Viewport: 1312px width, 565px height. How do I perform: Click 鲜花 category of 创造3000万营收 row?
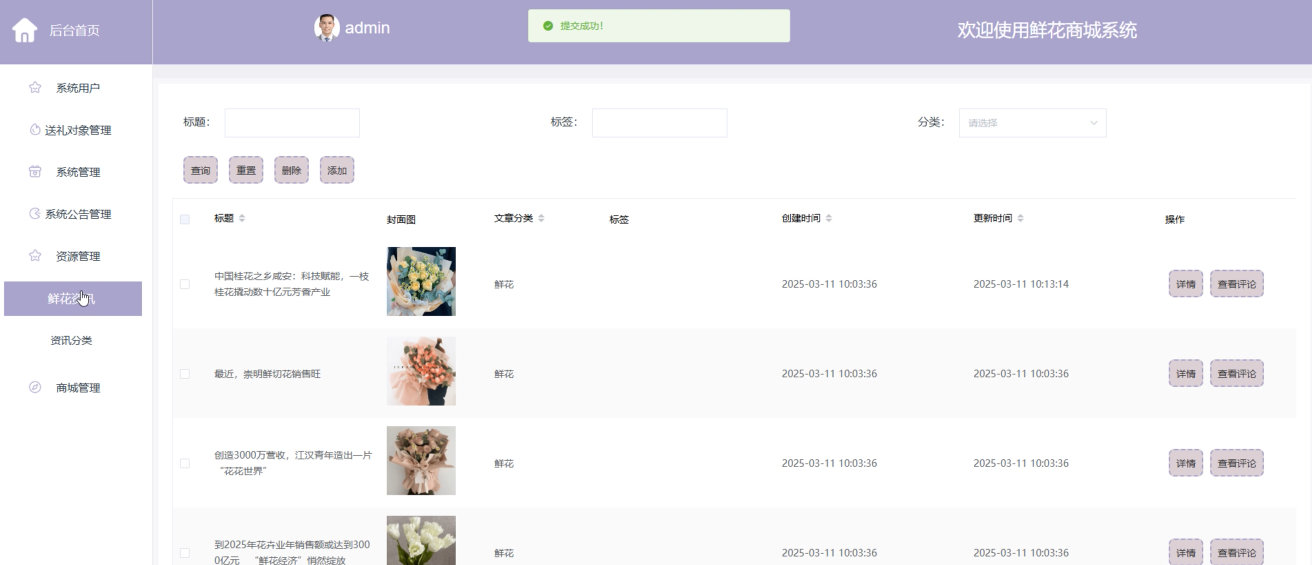[504, 463]
